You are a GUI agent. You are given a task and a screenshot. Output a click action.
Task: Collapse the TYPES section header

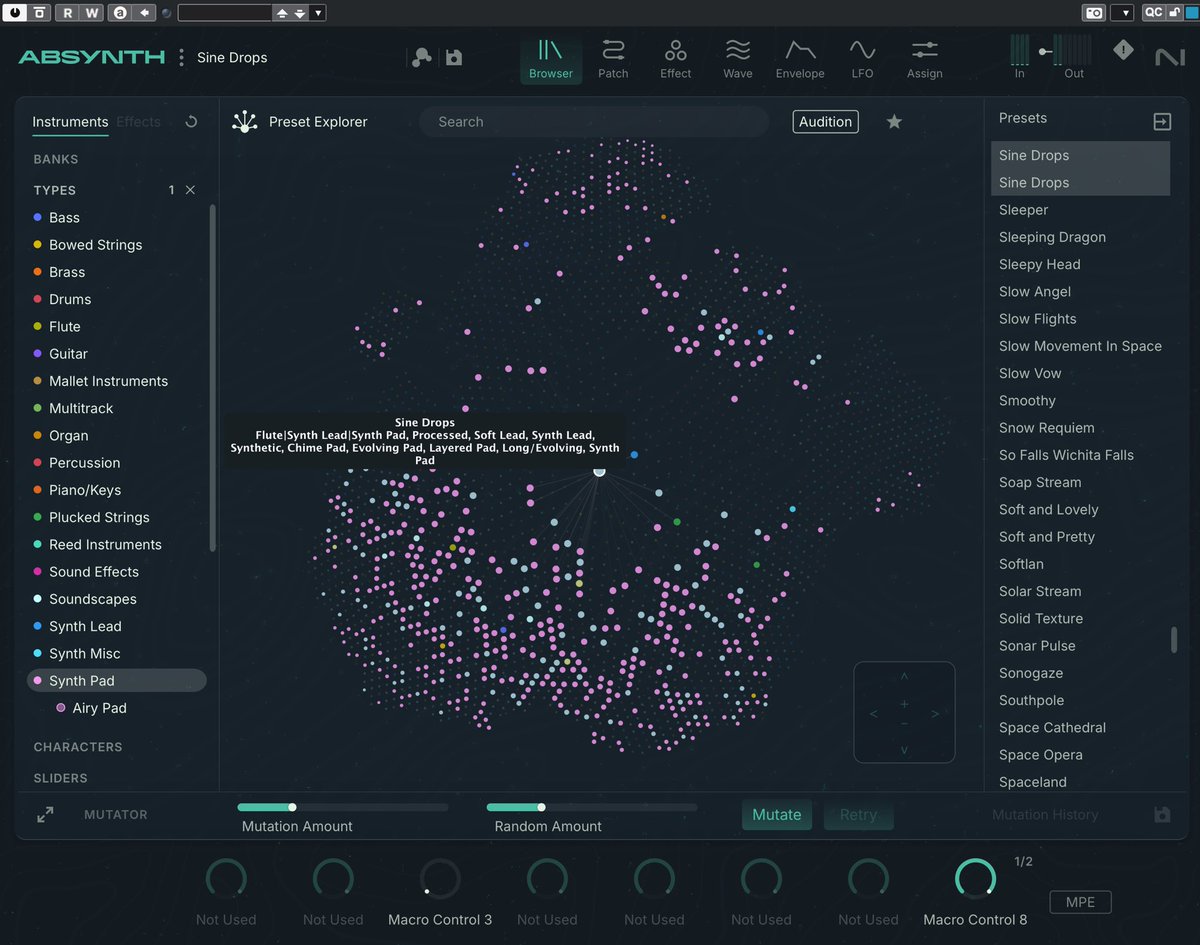(55, 190)
